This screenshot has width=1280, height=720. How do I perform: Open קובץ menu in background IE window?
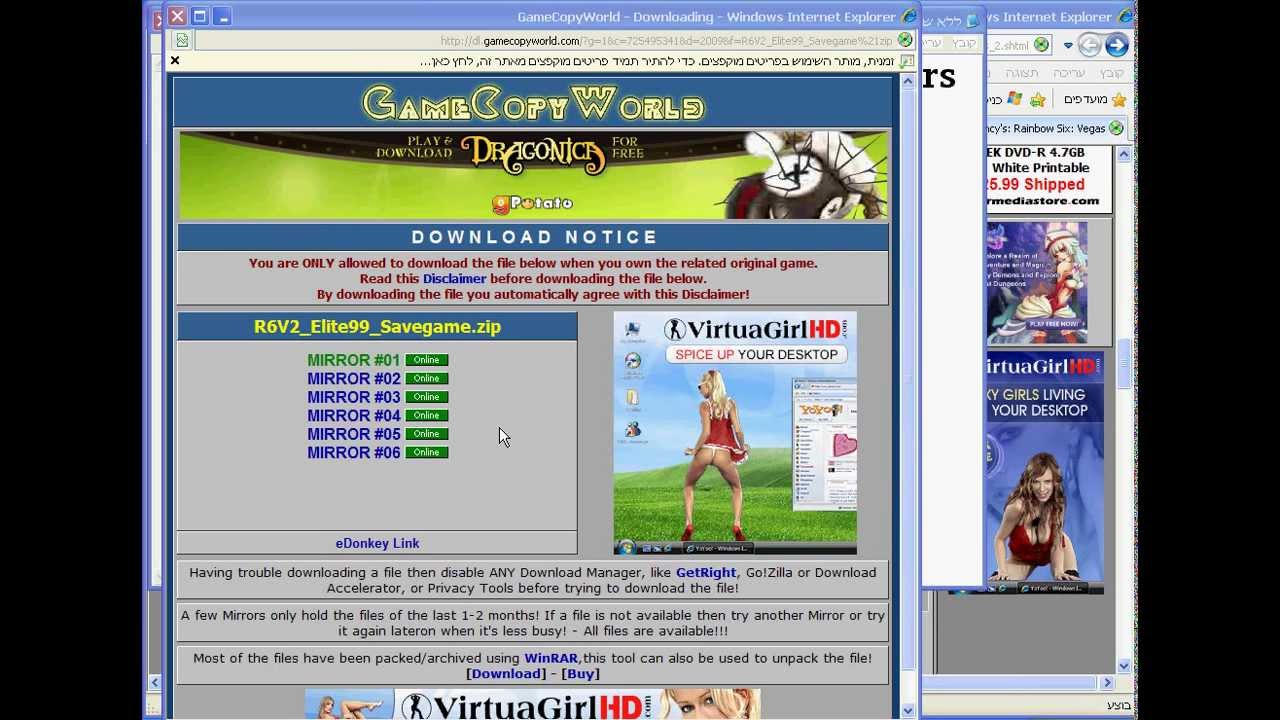tap(1113, 73)
